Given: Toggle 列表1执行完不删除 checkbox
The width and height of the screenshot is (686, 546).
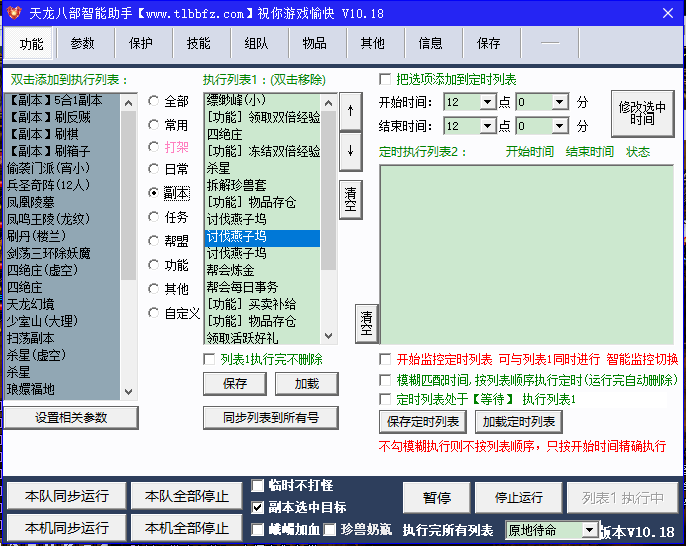Looking at the screenshot, I should pyautogui.click(x=209, y=359).
